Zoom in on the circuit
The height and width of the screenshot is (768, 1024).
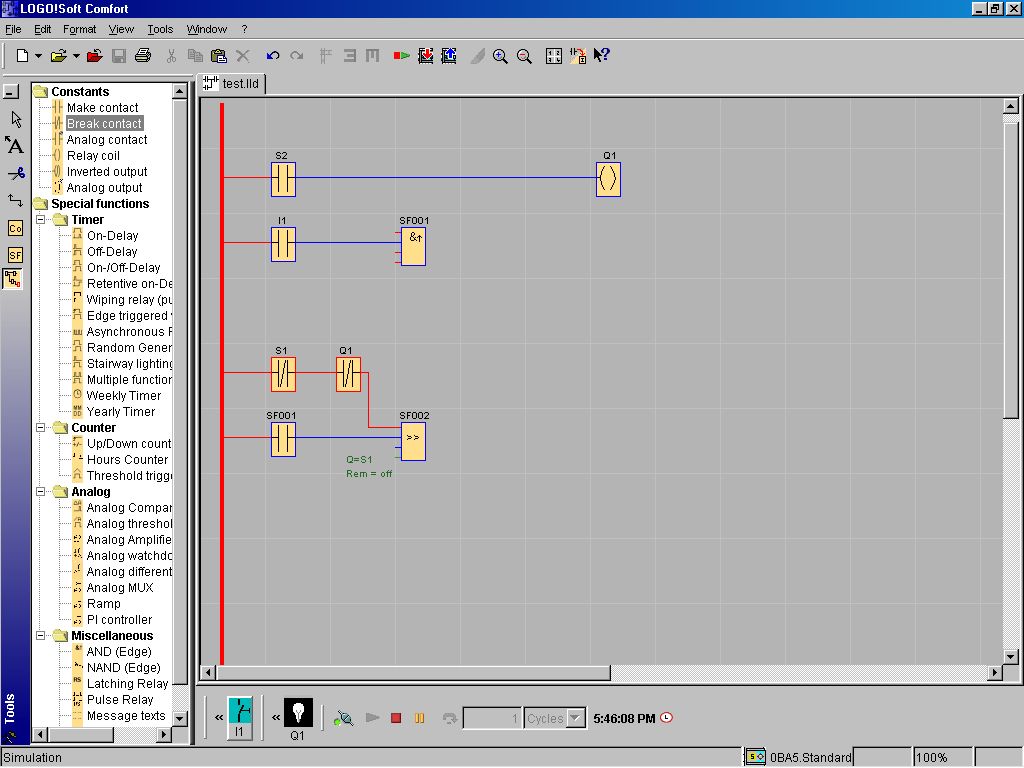pyautogui.click(x=500, y=56)
